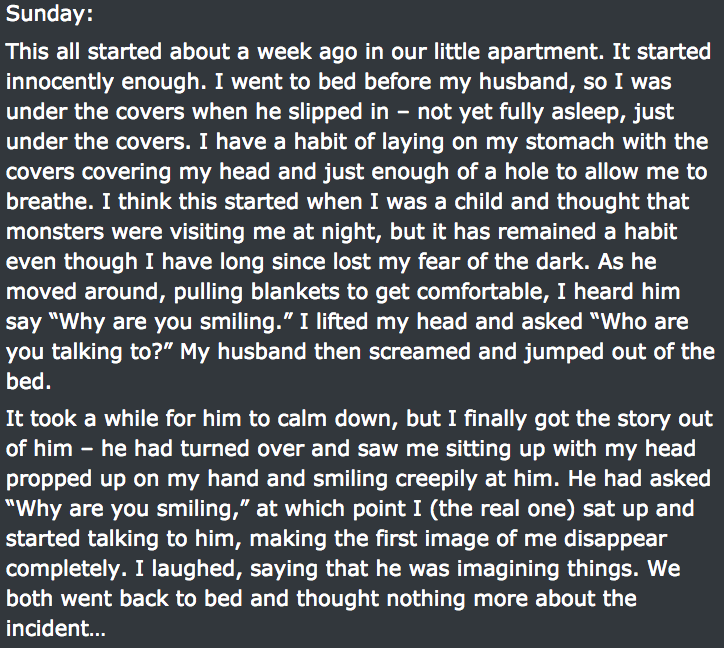Click the final word 'incident…'
Screen dimensions: 724x648
click(x=56, y=629)
